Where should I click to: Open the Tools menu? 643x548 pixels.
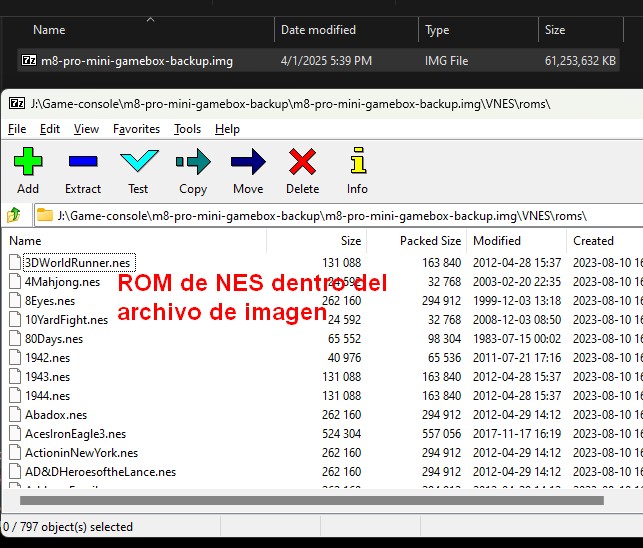(x=187, y=129)
